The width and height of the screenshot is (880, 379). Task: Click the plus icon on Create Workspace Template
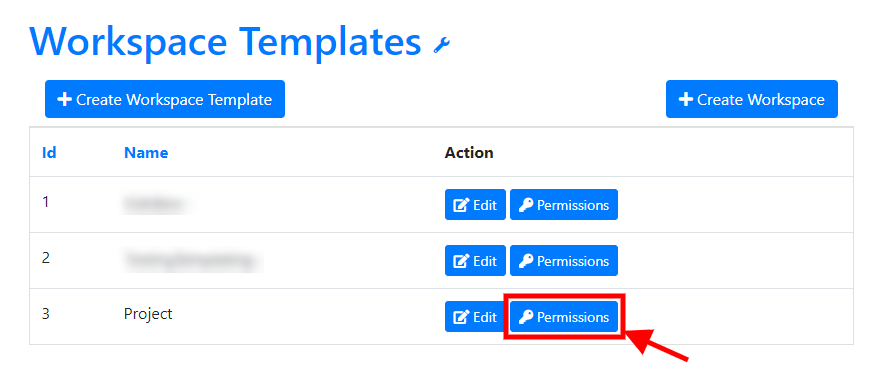(x=65, y=99)
